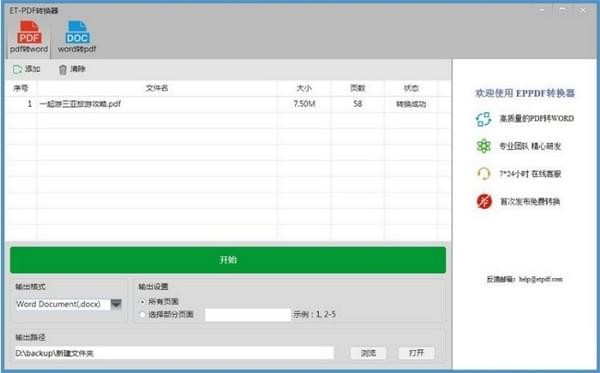Click the page range input field
The width and height of the screenshot is (600, 373).
coord(248,315)
